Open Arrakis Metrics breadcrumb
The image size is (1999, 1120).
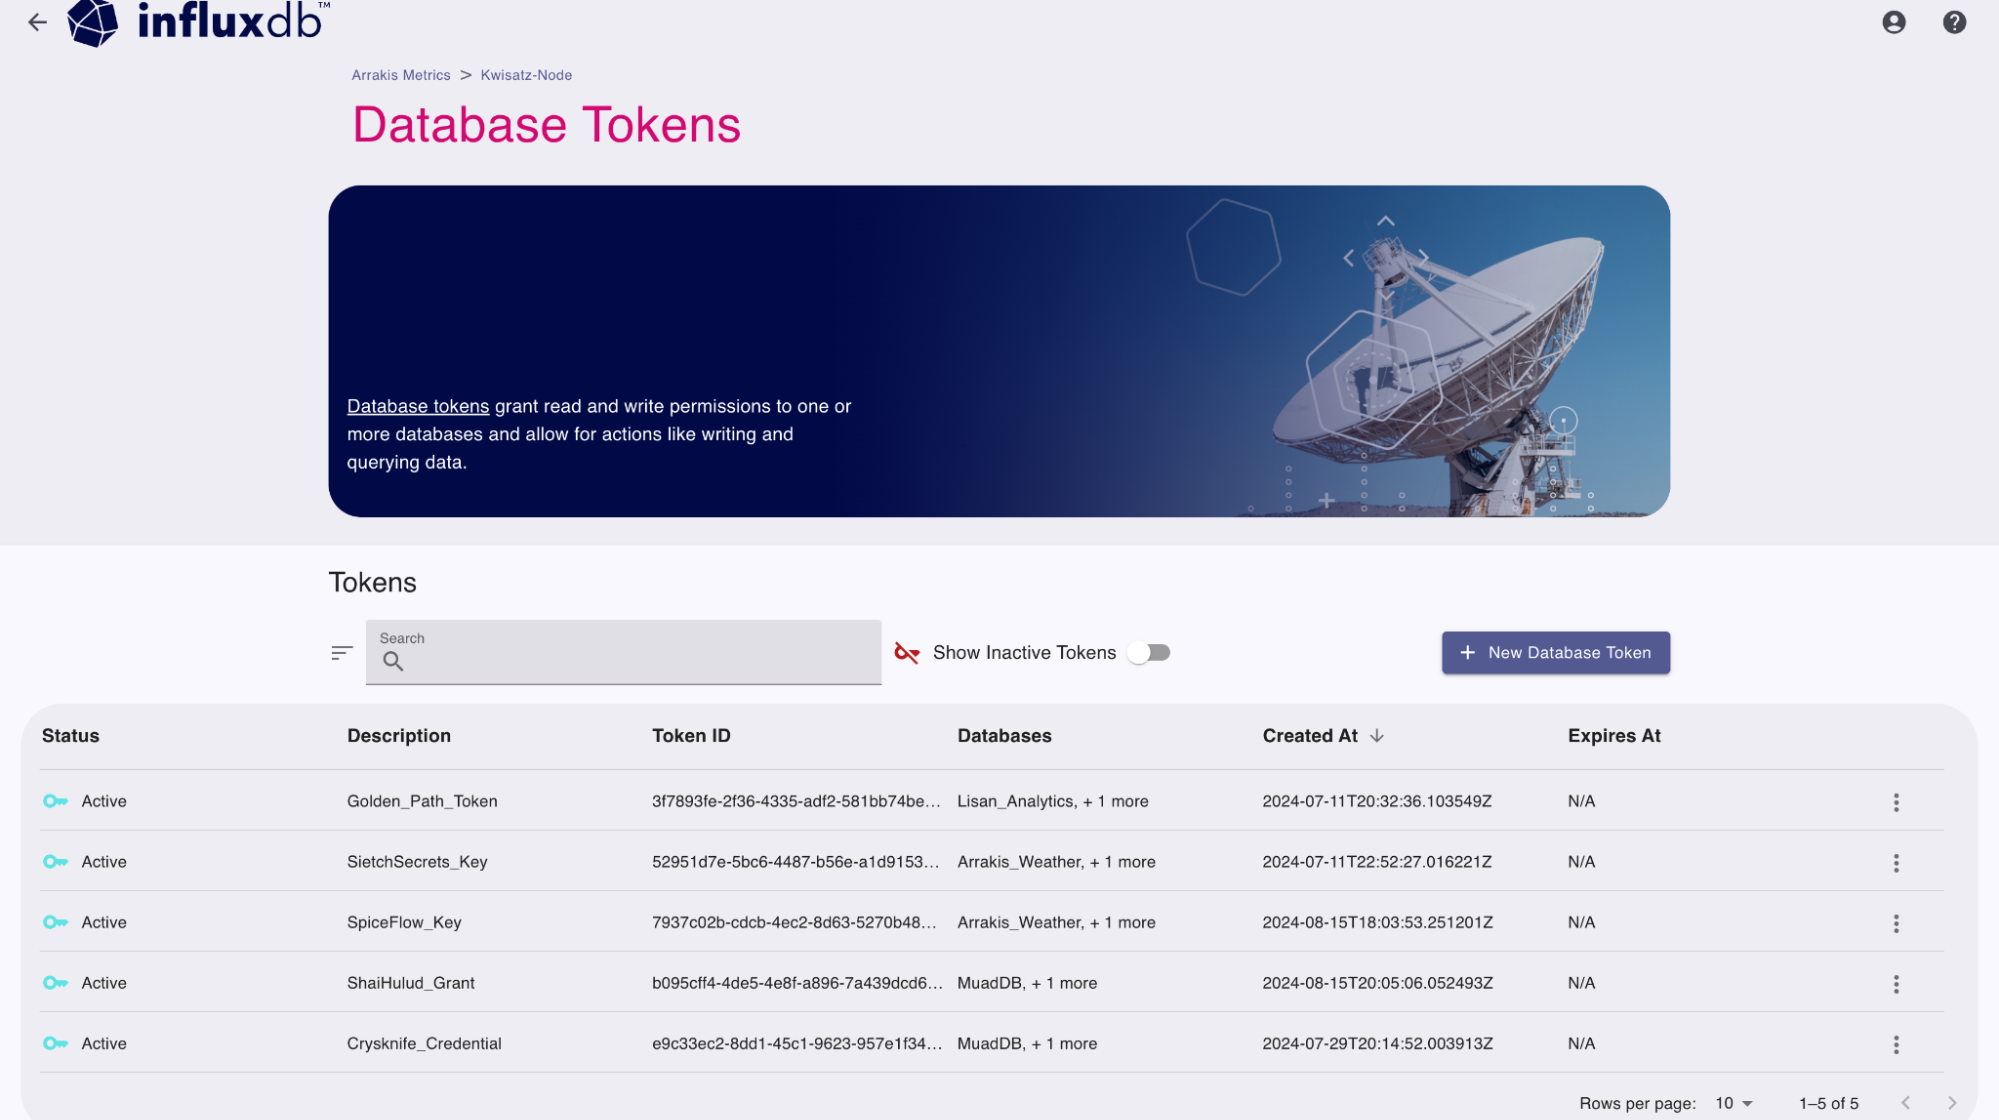coord(401,75)
